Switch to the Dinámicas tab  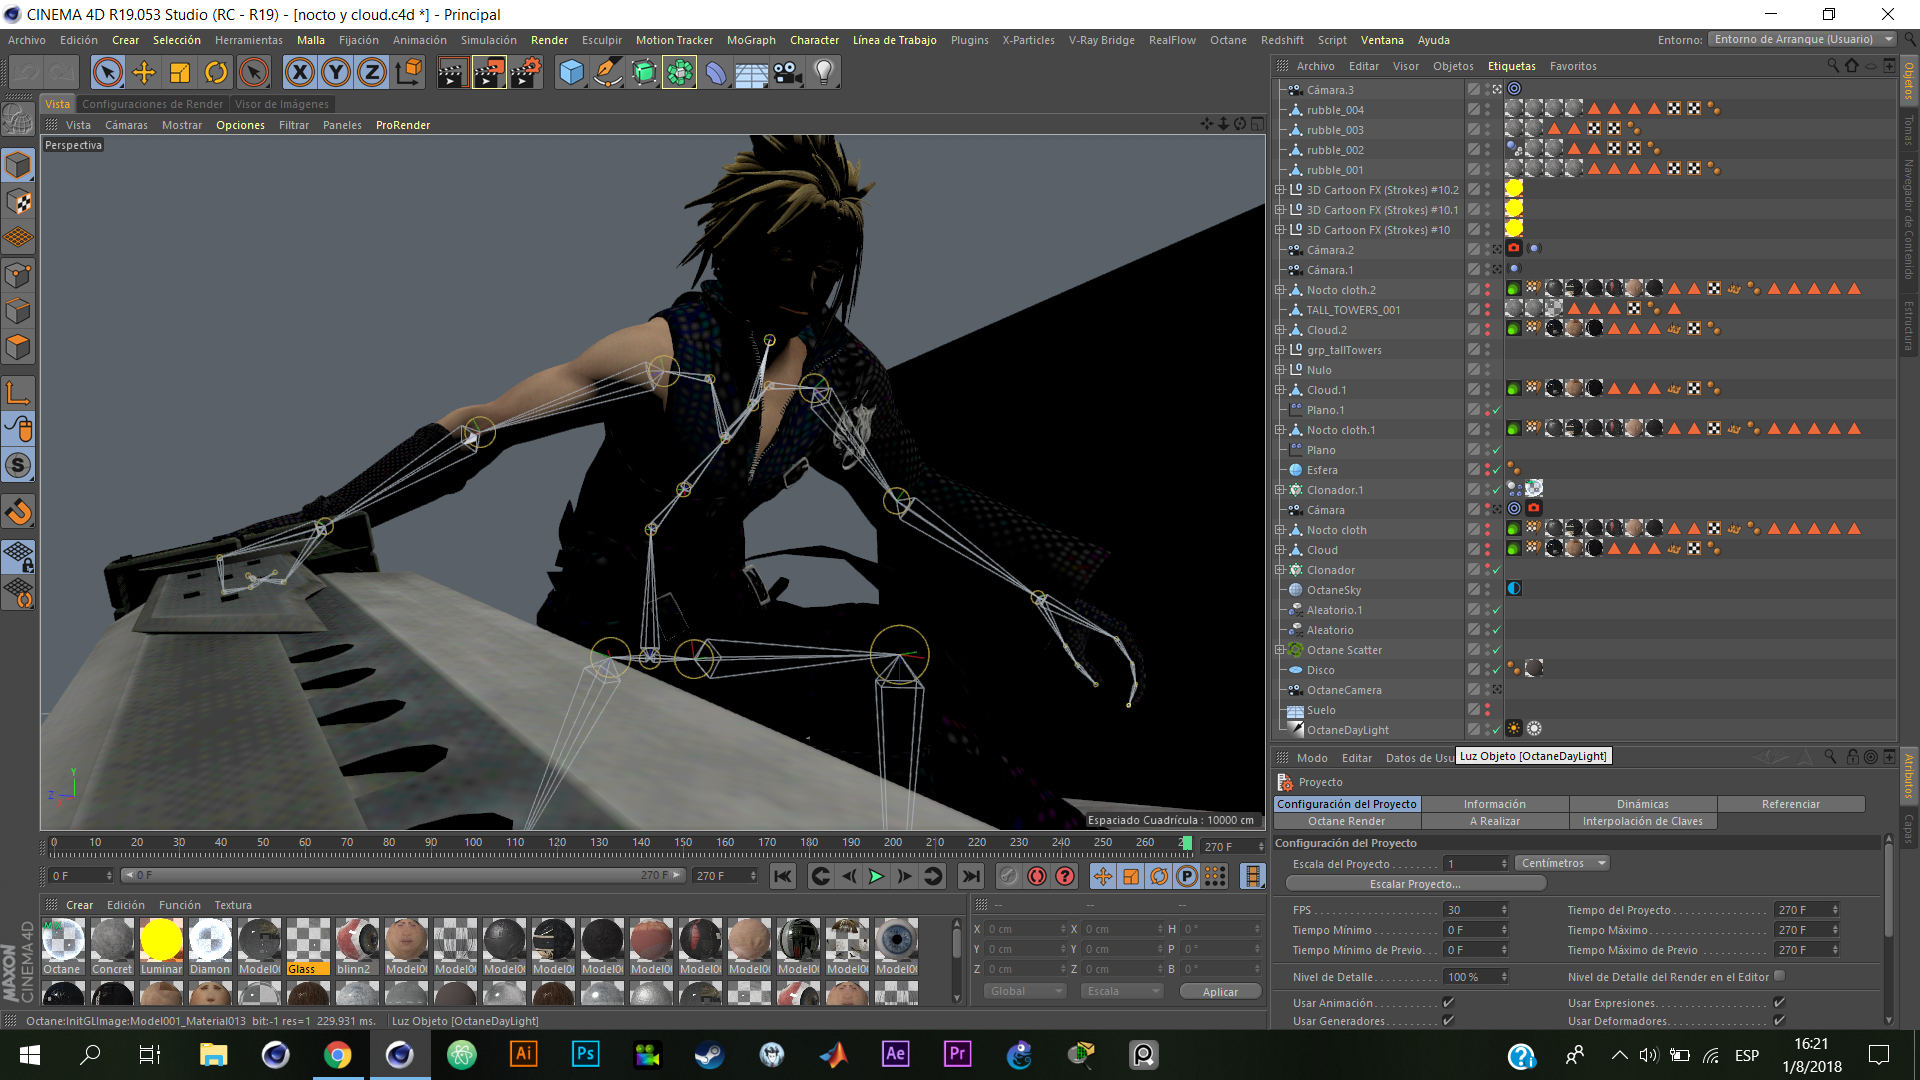pos(1642,804)
